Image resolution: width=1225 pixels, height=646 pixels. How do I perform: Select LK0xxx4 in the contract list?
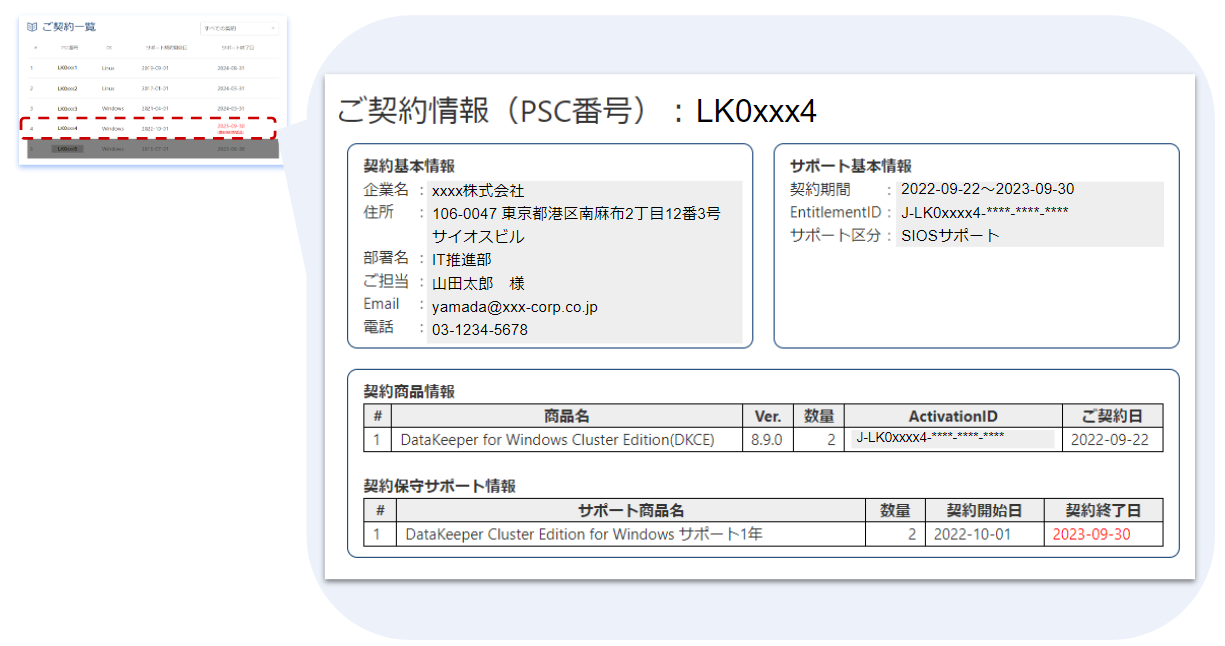coord(67,128)
